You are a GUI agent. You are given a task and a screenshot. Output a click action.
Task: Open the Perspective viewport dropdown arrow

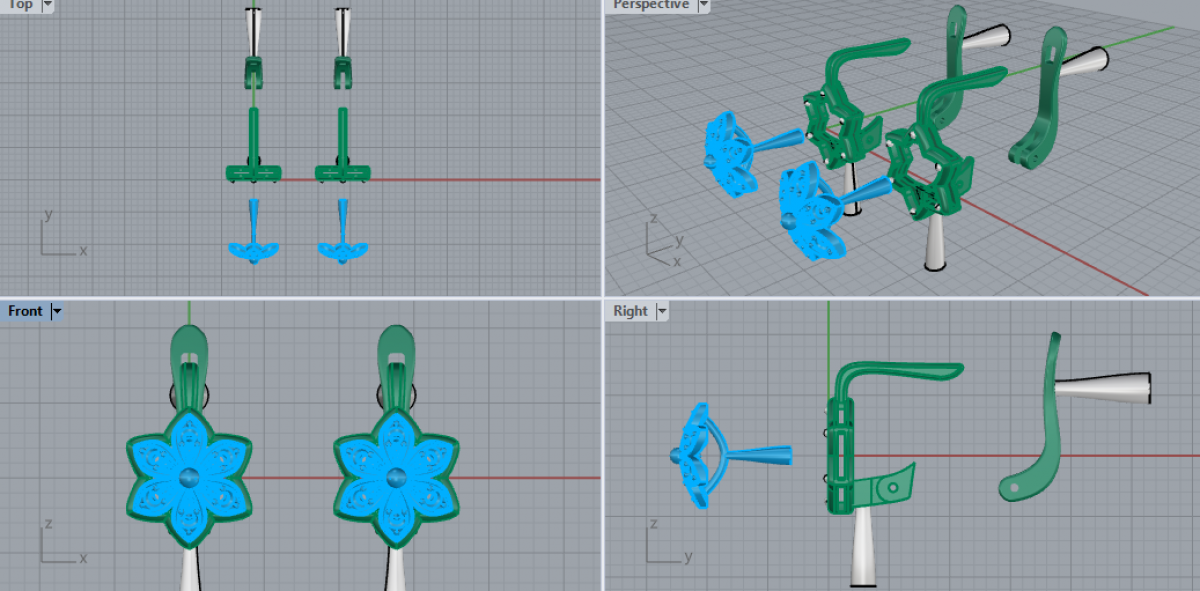(x=703, y=4)
